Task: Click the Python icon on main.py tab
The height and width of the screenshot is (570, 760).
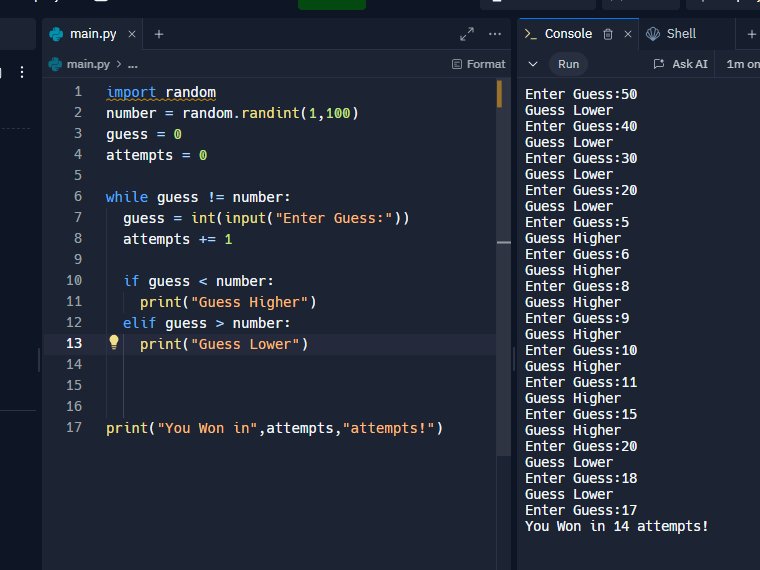Action: pos(56,34)
